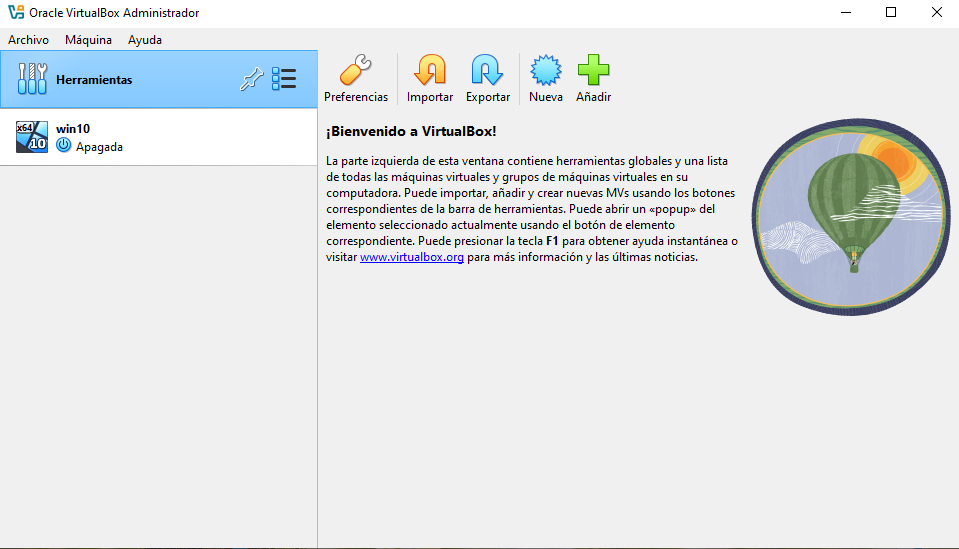The height and width of the screenshot is (549, 959).
Task: Select the win10 virtual machine
Action: pos(158,137)
